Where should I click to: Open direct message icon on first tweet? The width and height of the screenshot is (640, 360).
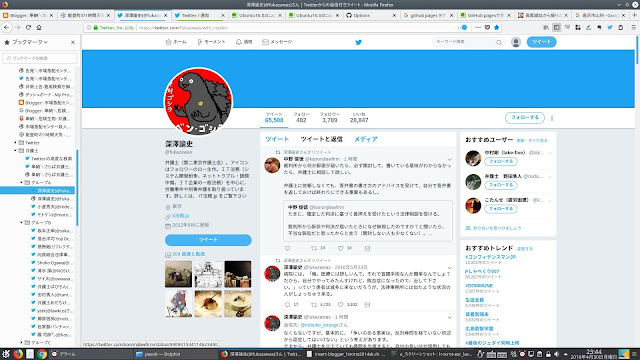[367, 248]
